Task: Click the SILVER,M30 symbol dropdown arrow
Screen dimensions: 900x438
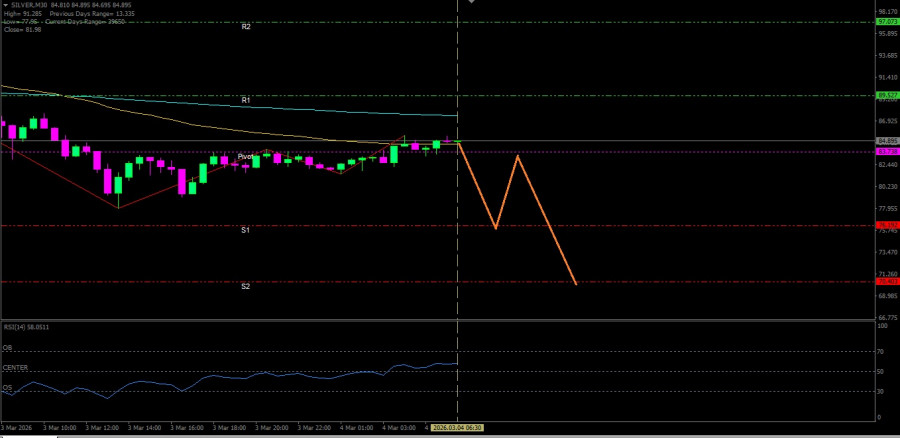Action: 4,4
